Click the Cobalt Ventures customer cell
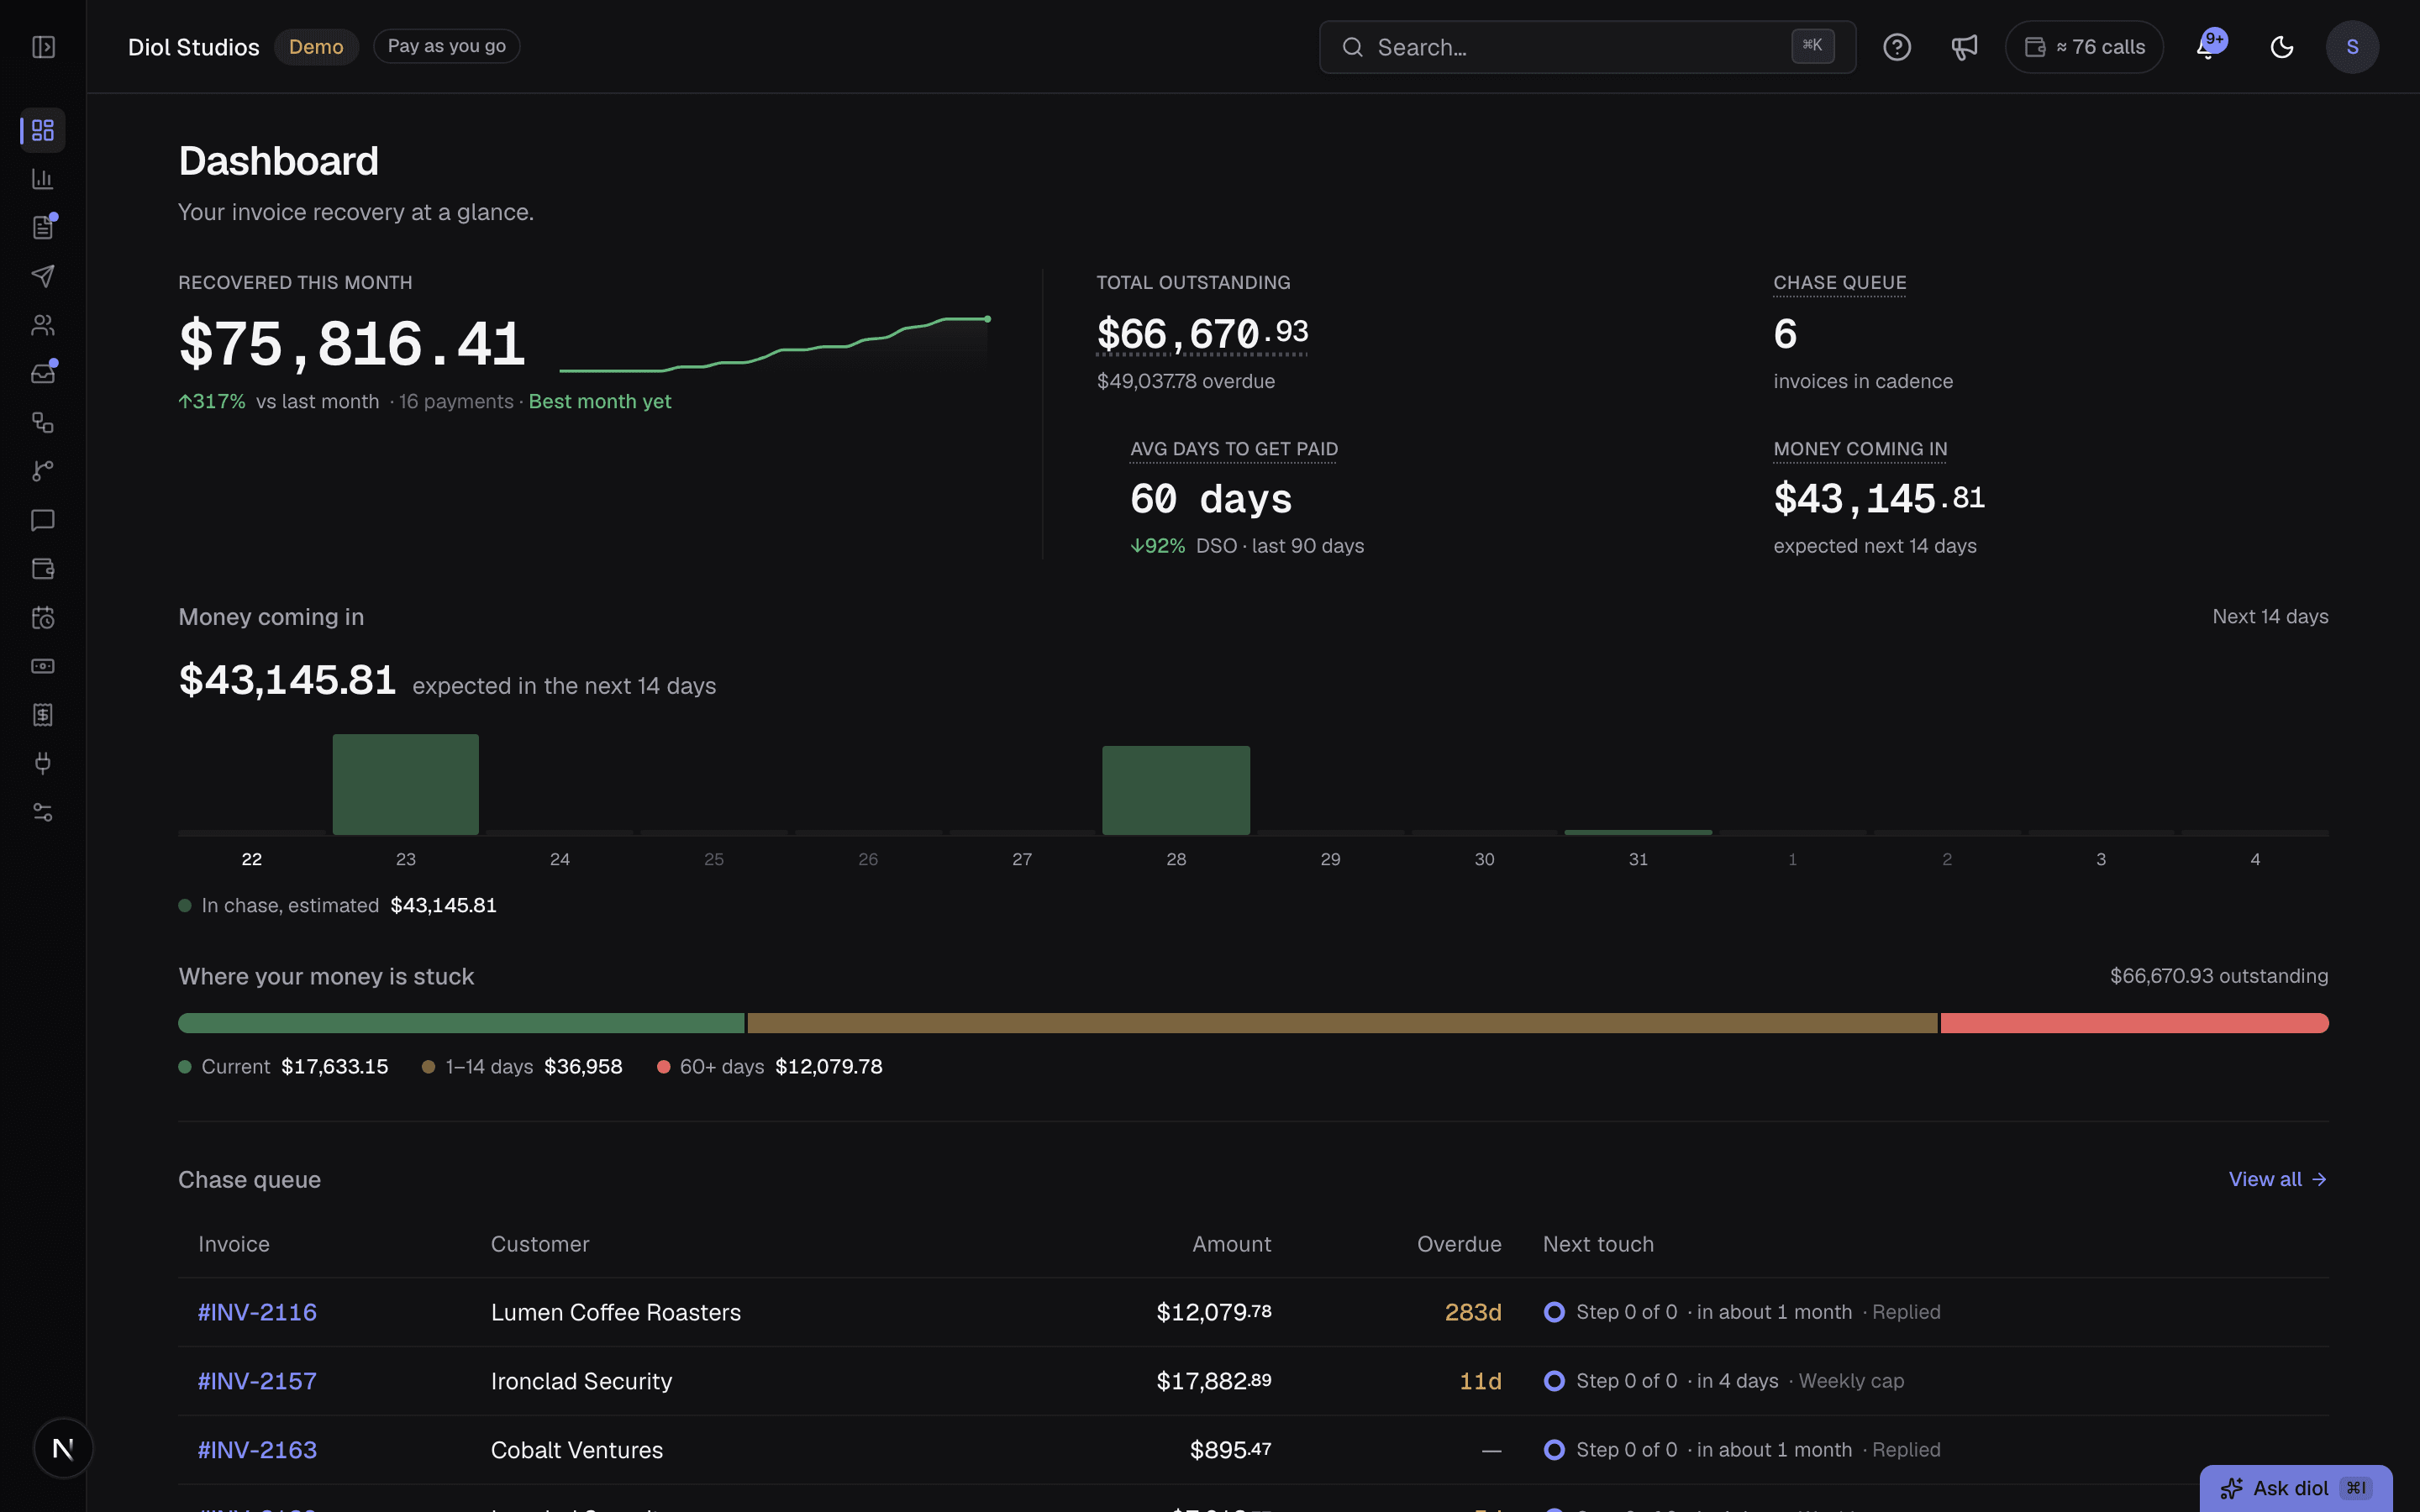This screenshot has height=1512, width=2420. point(577,1450)
